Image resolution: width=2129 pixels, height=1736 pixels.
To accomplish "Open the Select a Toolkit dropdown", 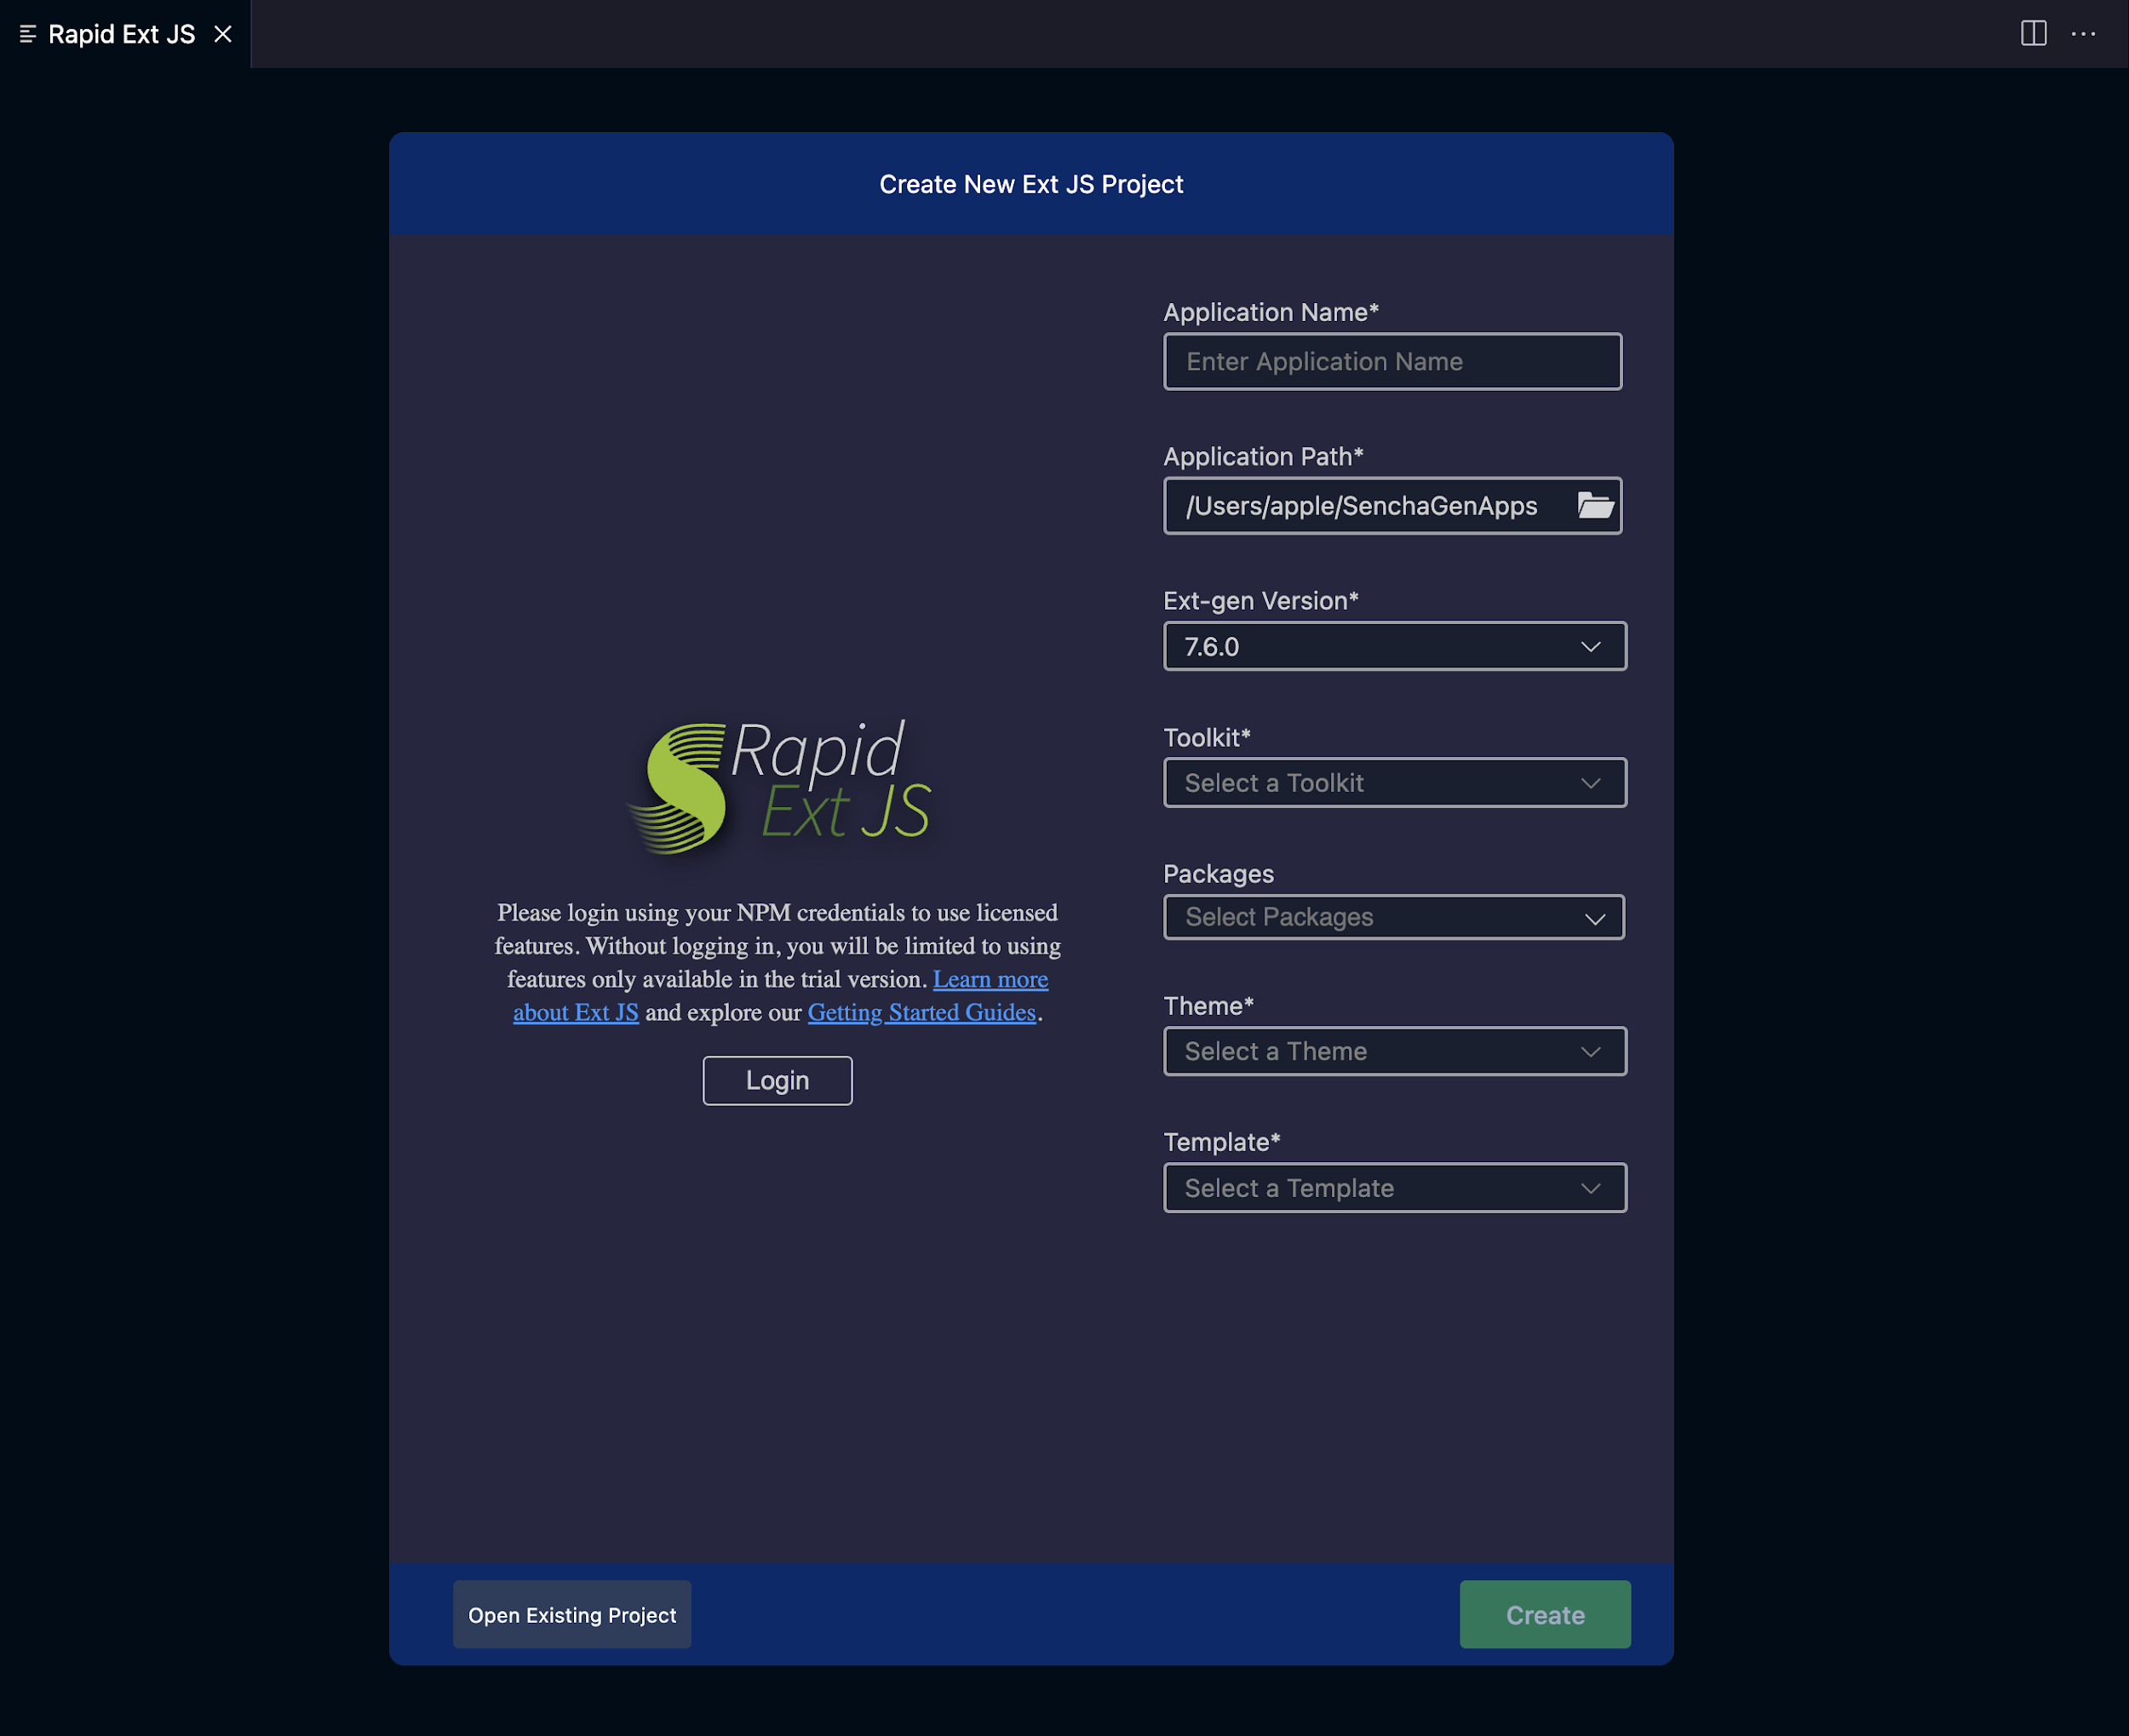I will [1394, 782].
